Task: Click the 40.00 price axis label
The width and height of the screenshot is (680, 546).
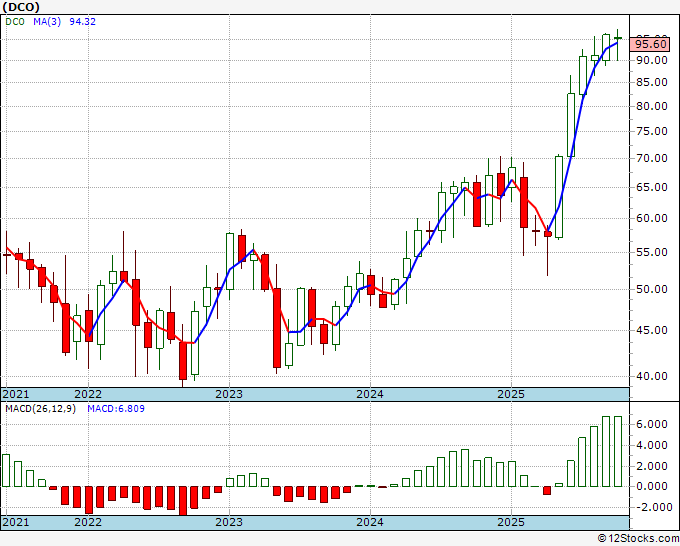Action: click(652, 376)
